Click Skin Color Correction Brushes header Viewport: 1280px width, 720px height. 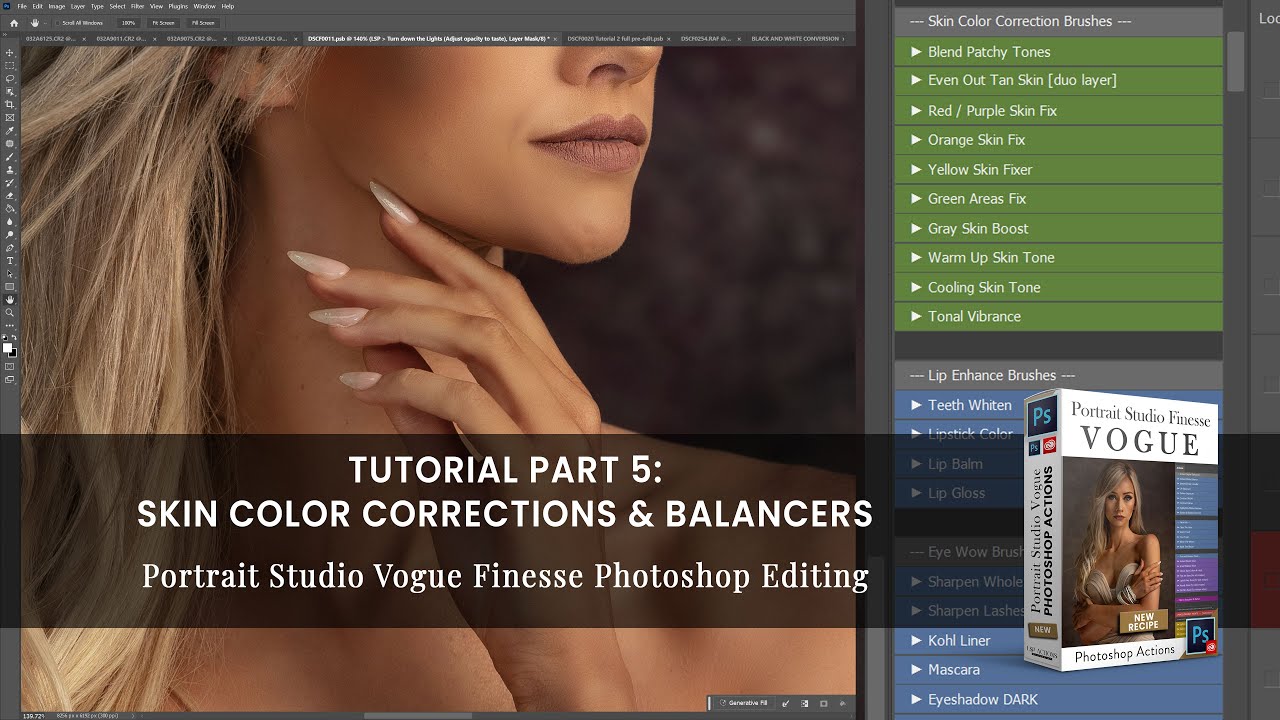1059,21
